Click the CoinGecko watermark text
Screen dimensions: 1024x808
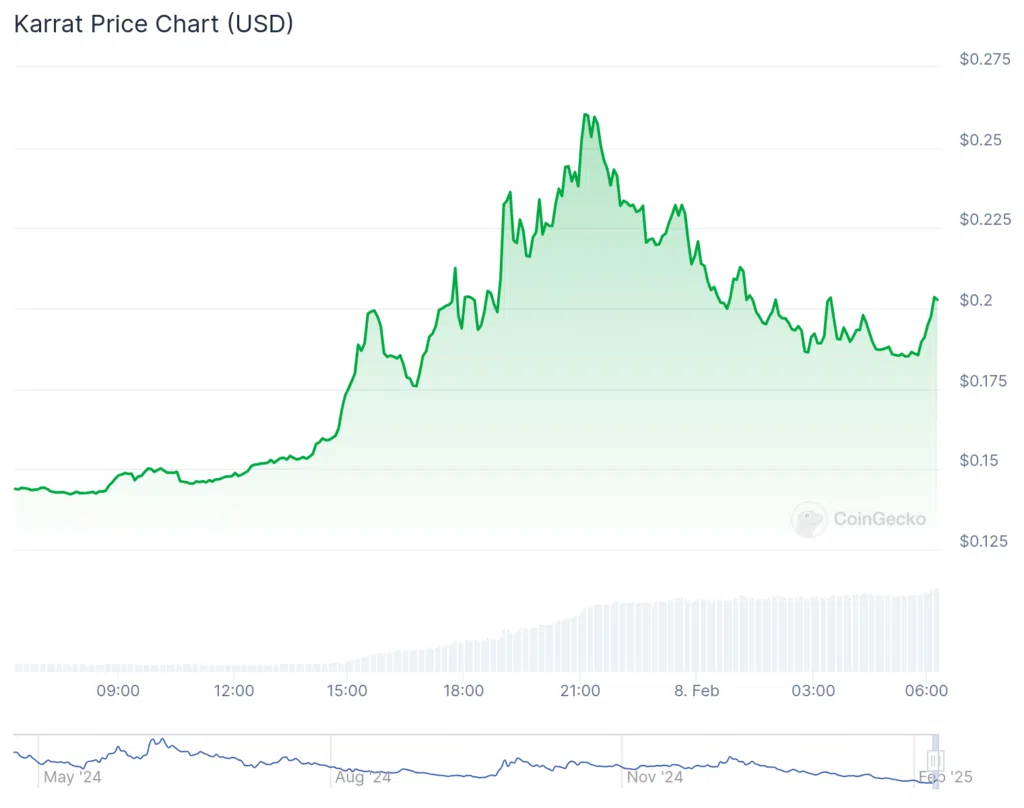pyautogui.click(x=879, y=519)
